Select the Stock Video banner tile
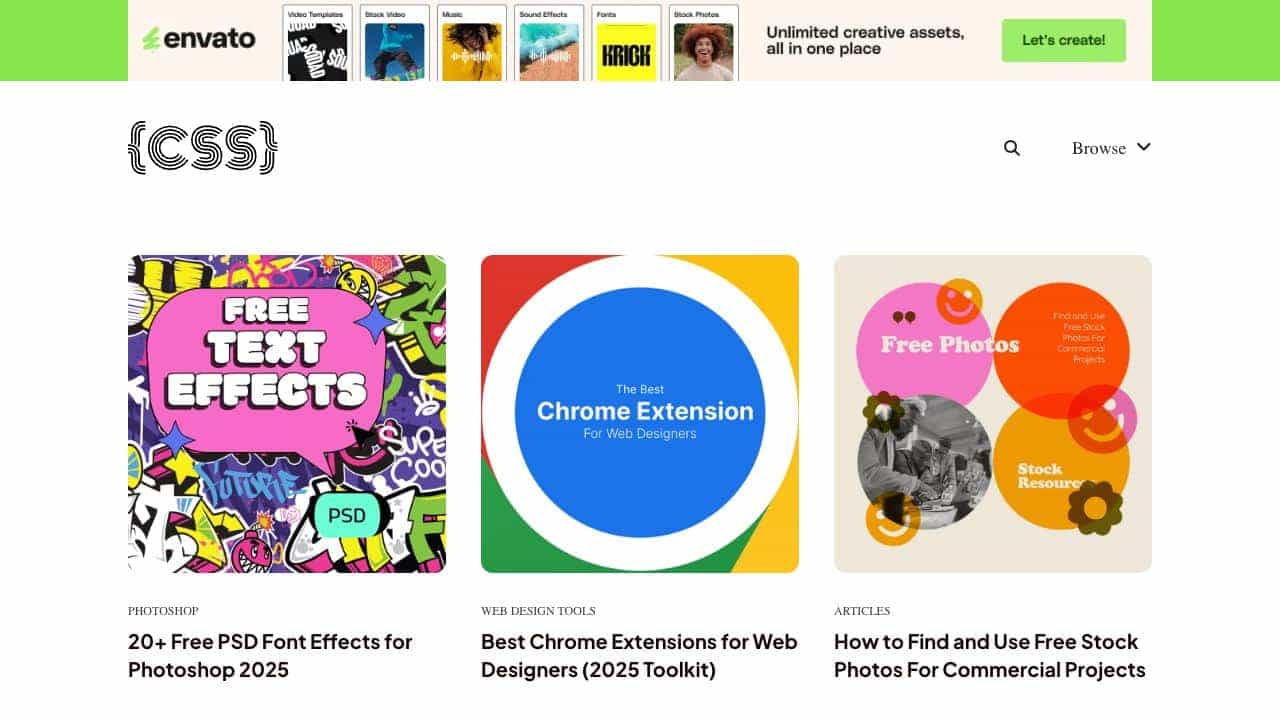 (395, 43)
